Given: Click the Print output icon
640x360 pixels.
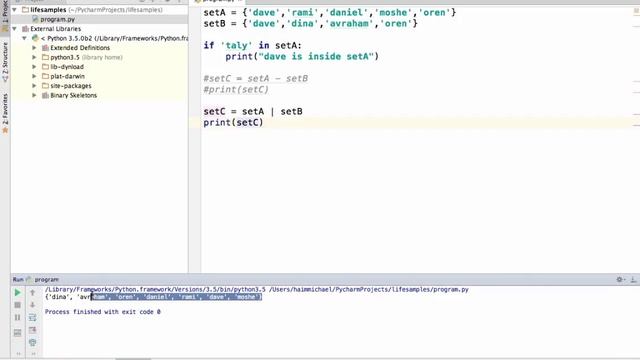Looking at the screenshot, I should coord(33,342).
